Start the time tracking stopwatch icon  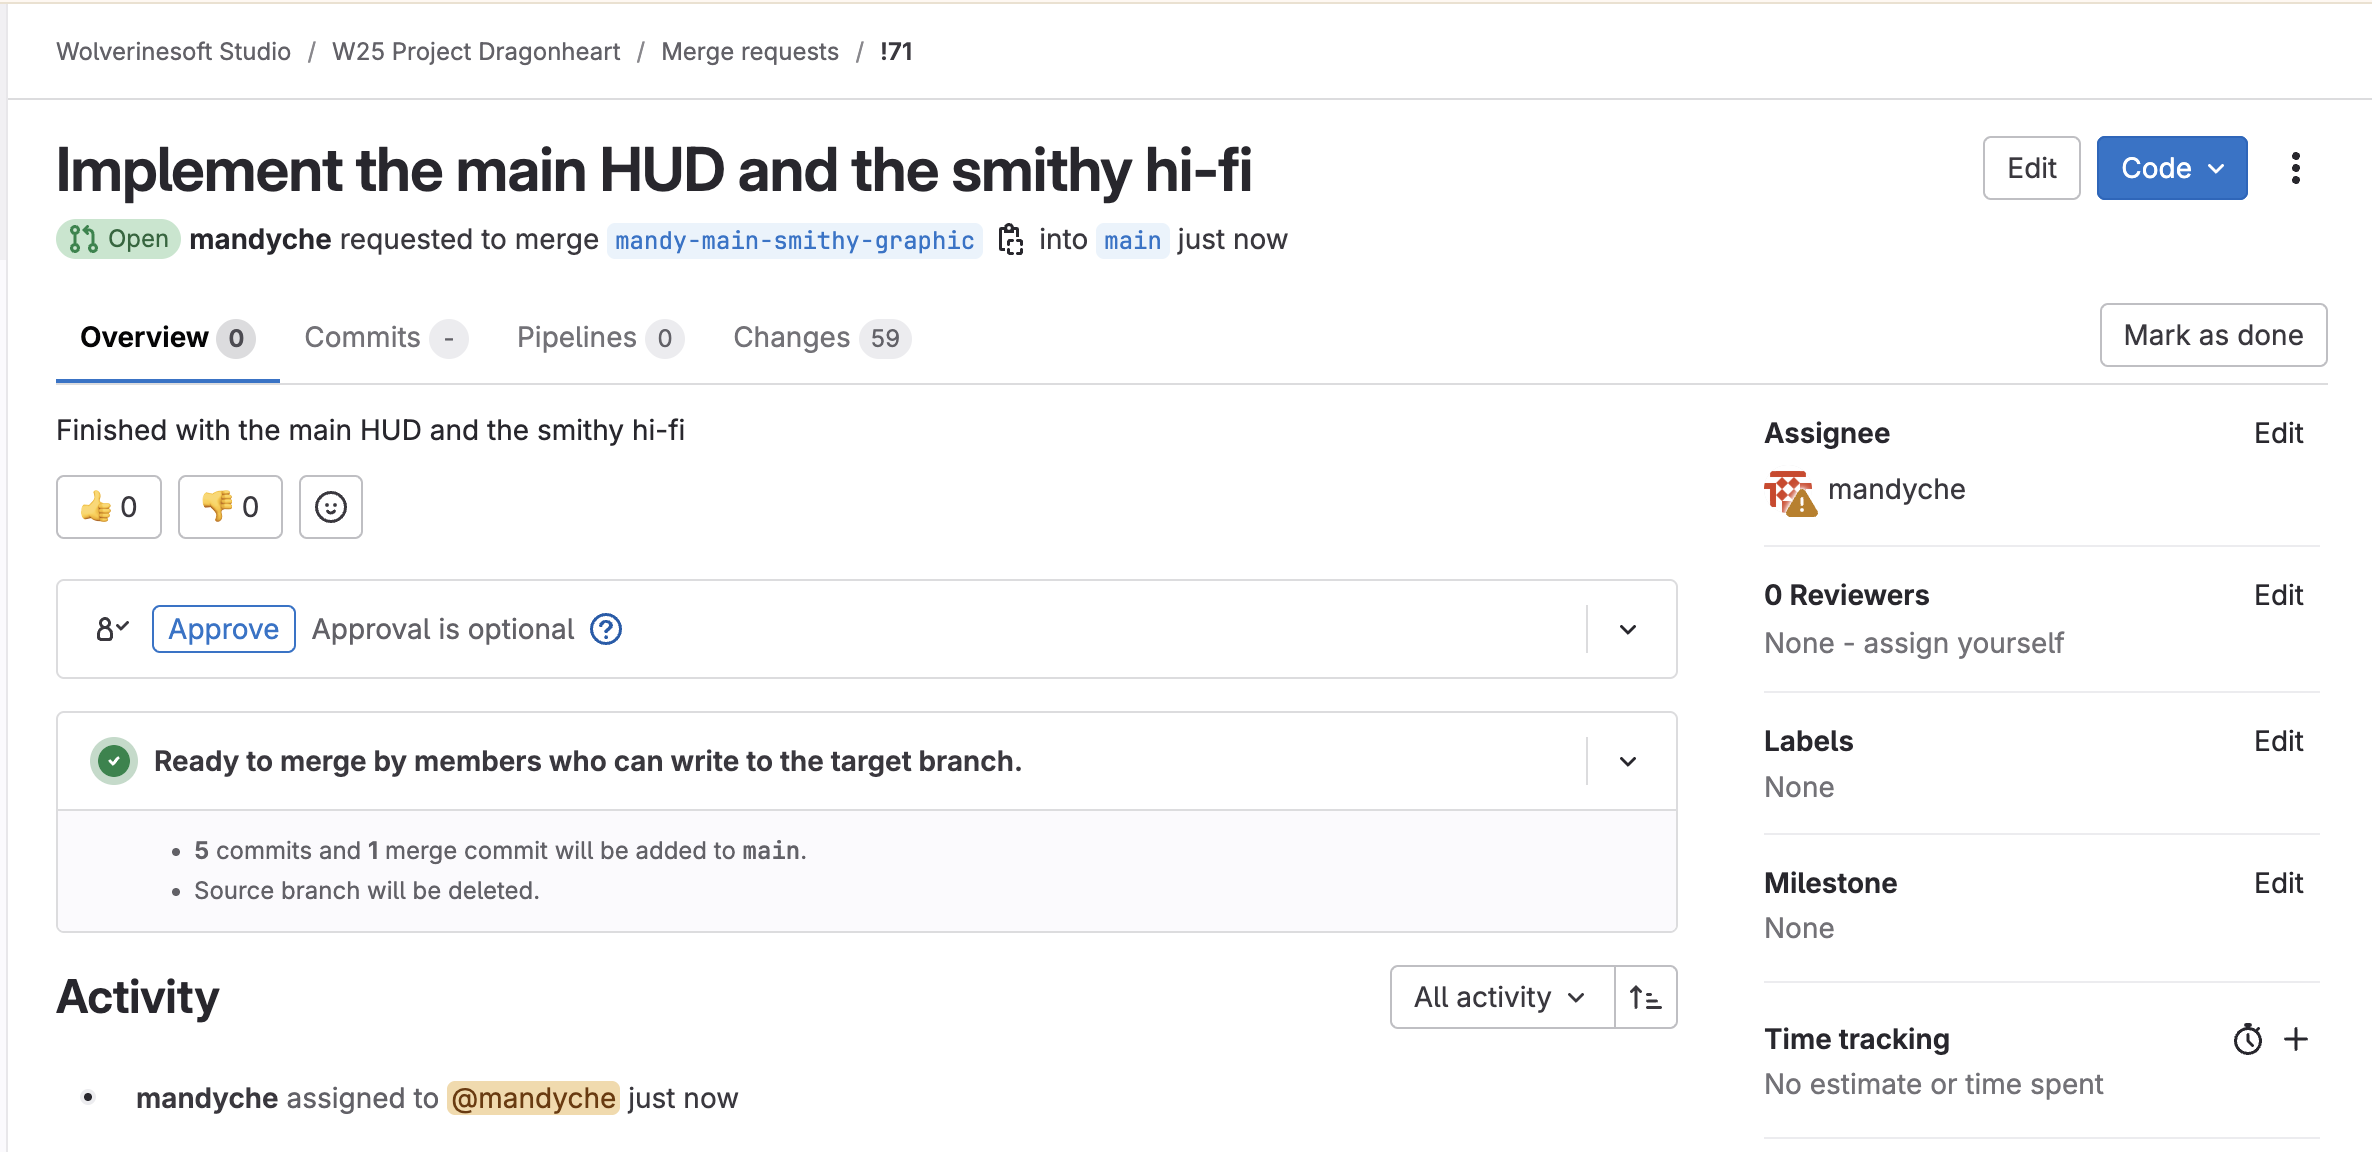coord(2247,1040)
